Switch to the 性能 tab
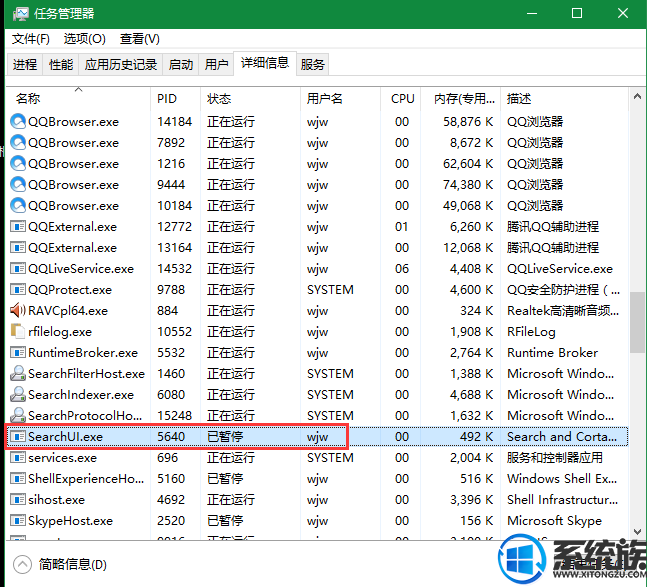 [x=61, y=64]
